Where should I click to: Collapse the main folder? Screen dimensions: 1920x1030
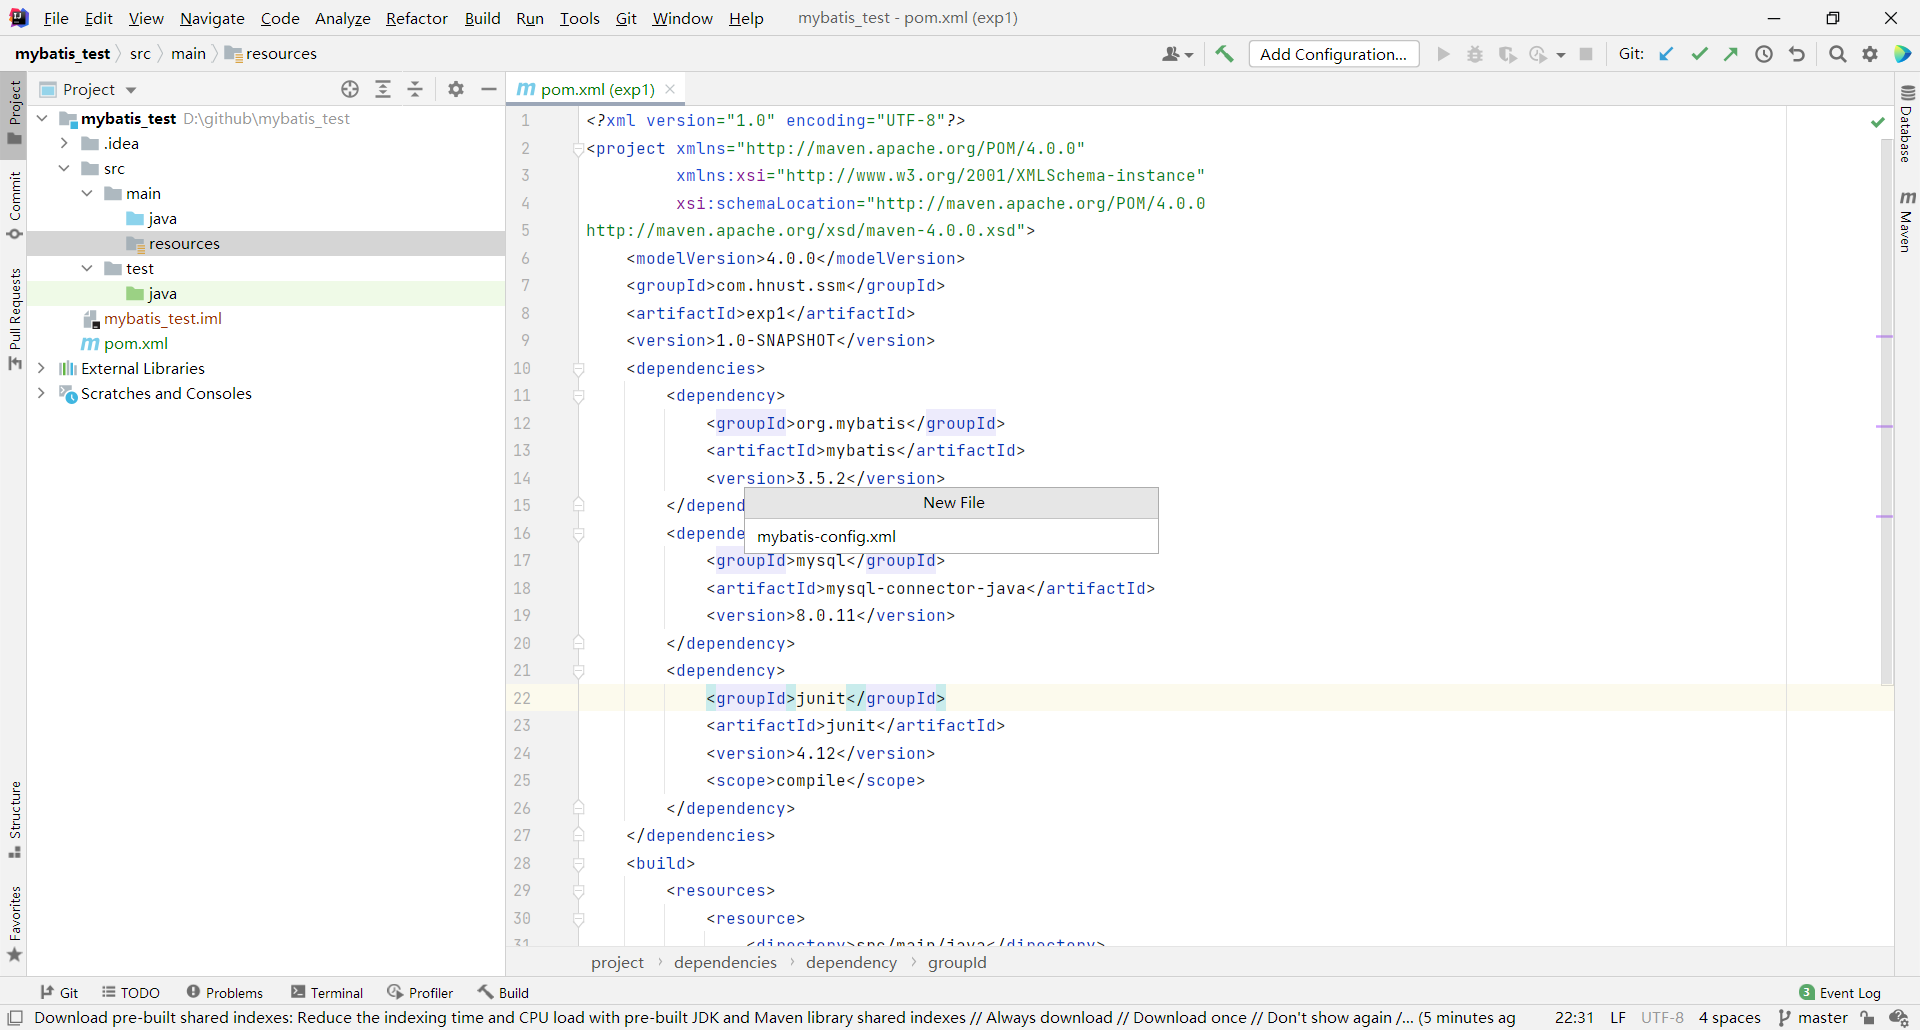point(87,193)
